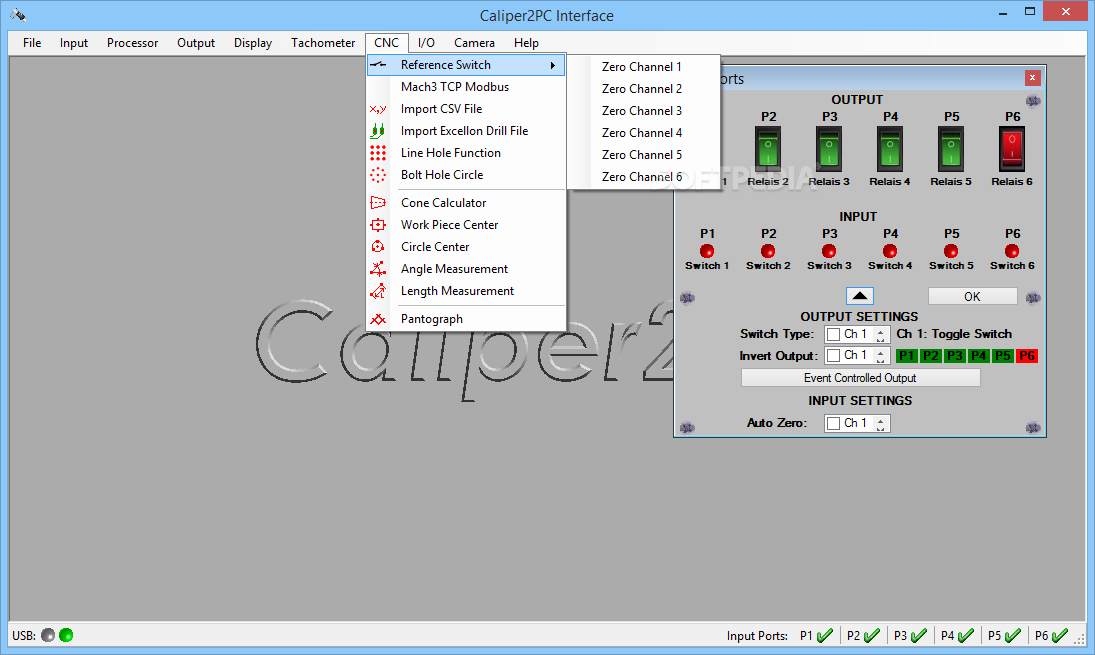Click the red P6 output indicator swatch
1095x655 pixels.
pyautogui.click(x=1027, y=356)
